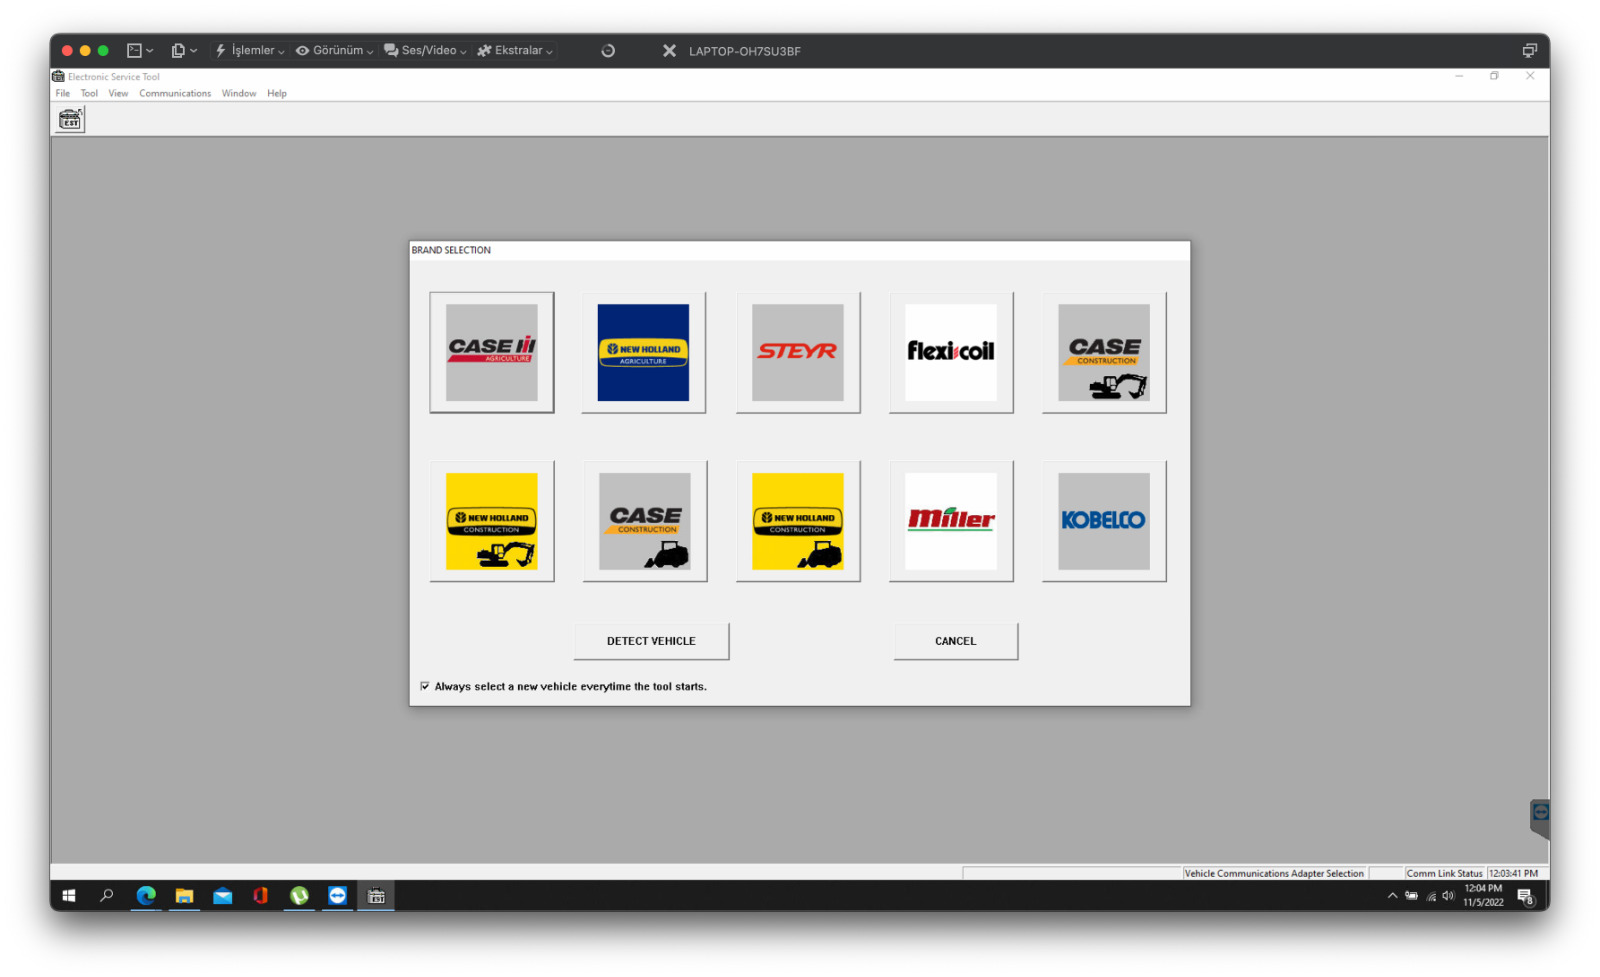Select New Holland Construction excavator brand
1600x977 pixels.
pyautogui.click(x=491, y=521)
